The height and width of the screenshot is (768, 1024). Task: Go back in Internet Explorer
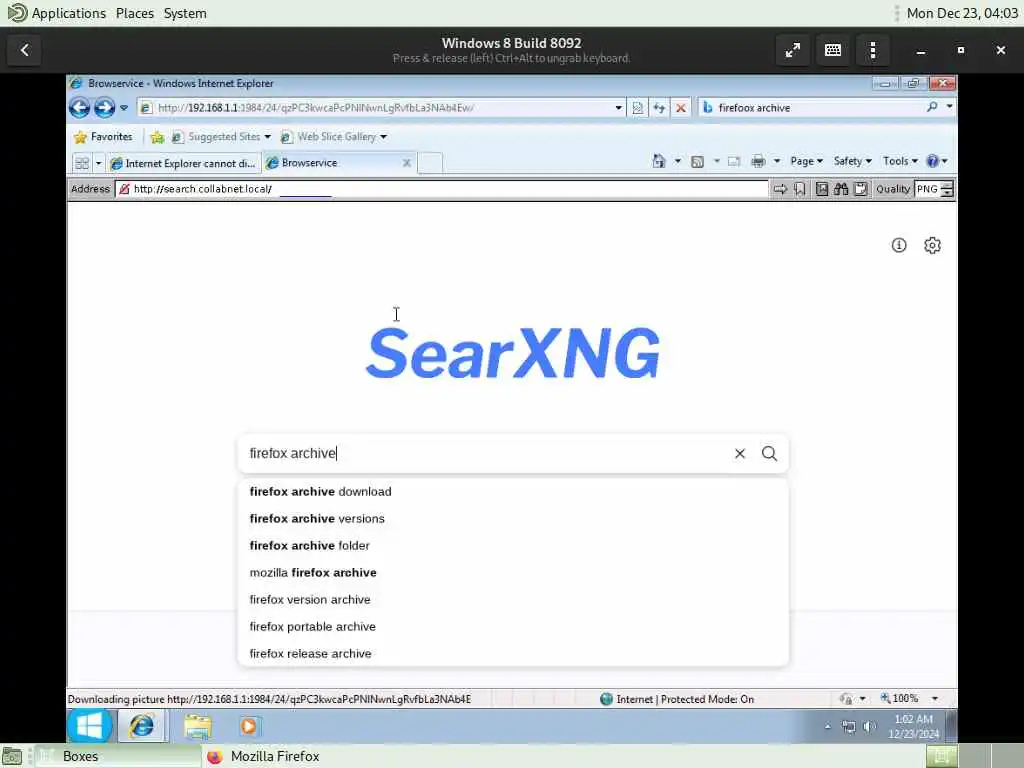pos(80,108)
